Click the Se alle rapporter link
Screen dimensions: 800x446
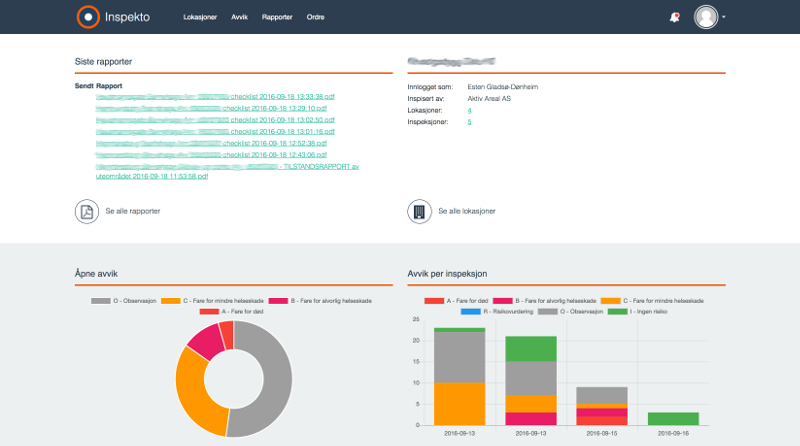tap(133, 211)
